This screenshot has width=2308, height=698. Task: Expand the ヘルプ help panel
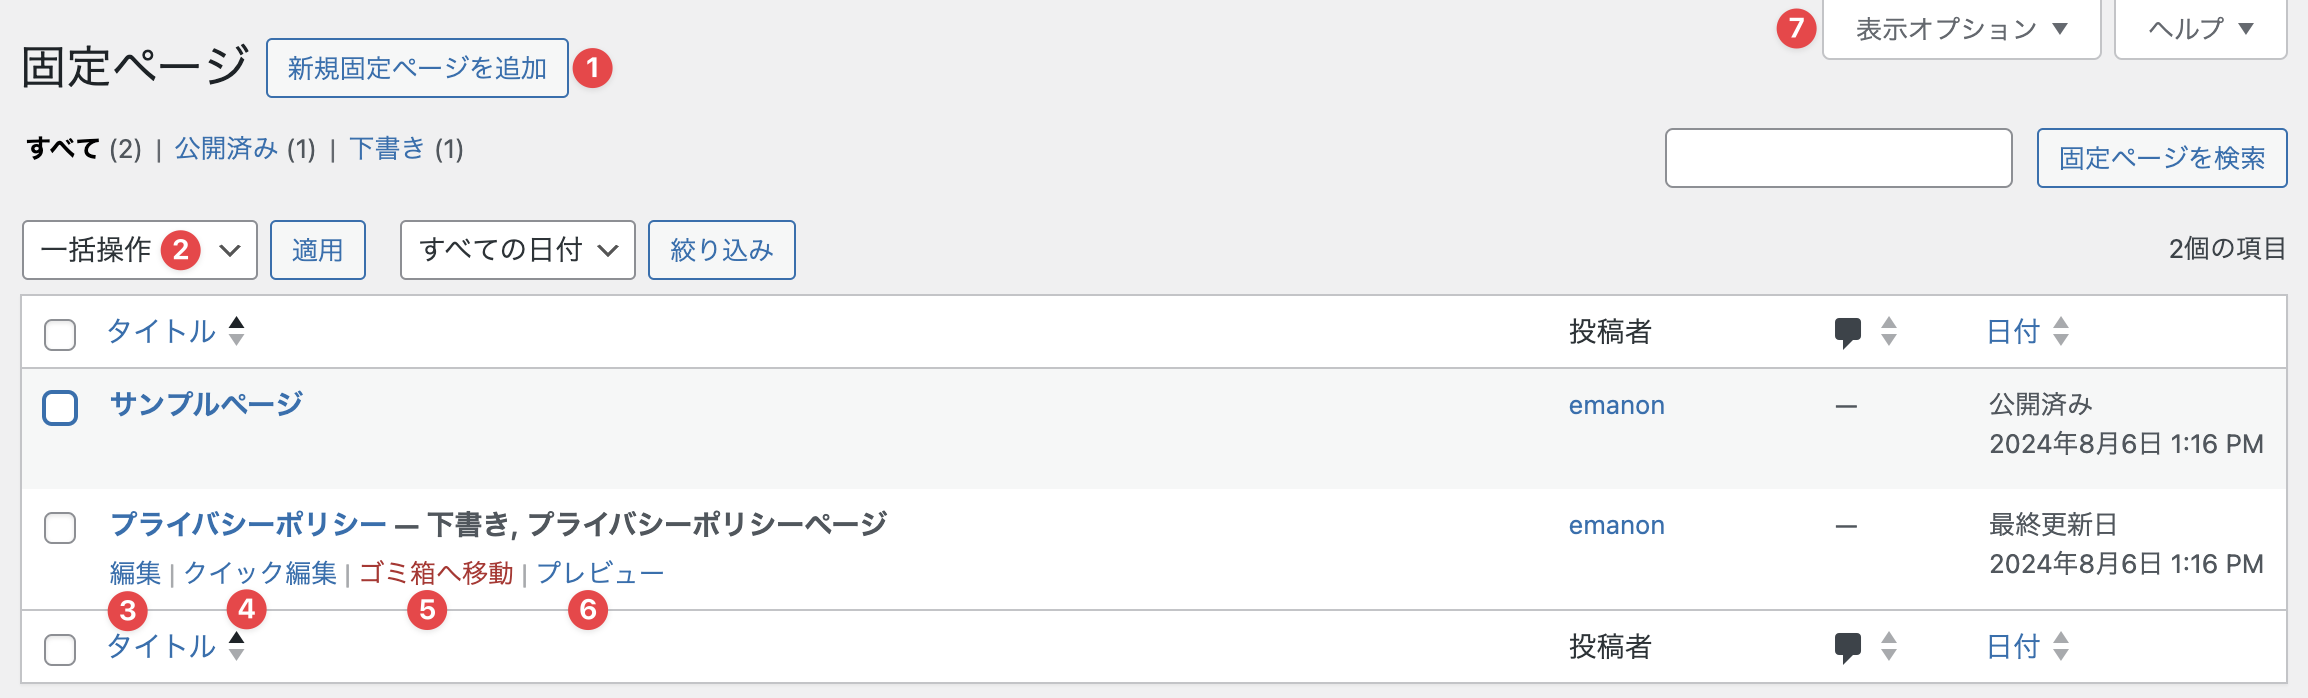coord(2200,29)
